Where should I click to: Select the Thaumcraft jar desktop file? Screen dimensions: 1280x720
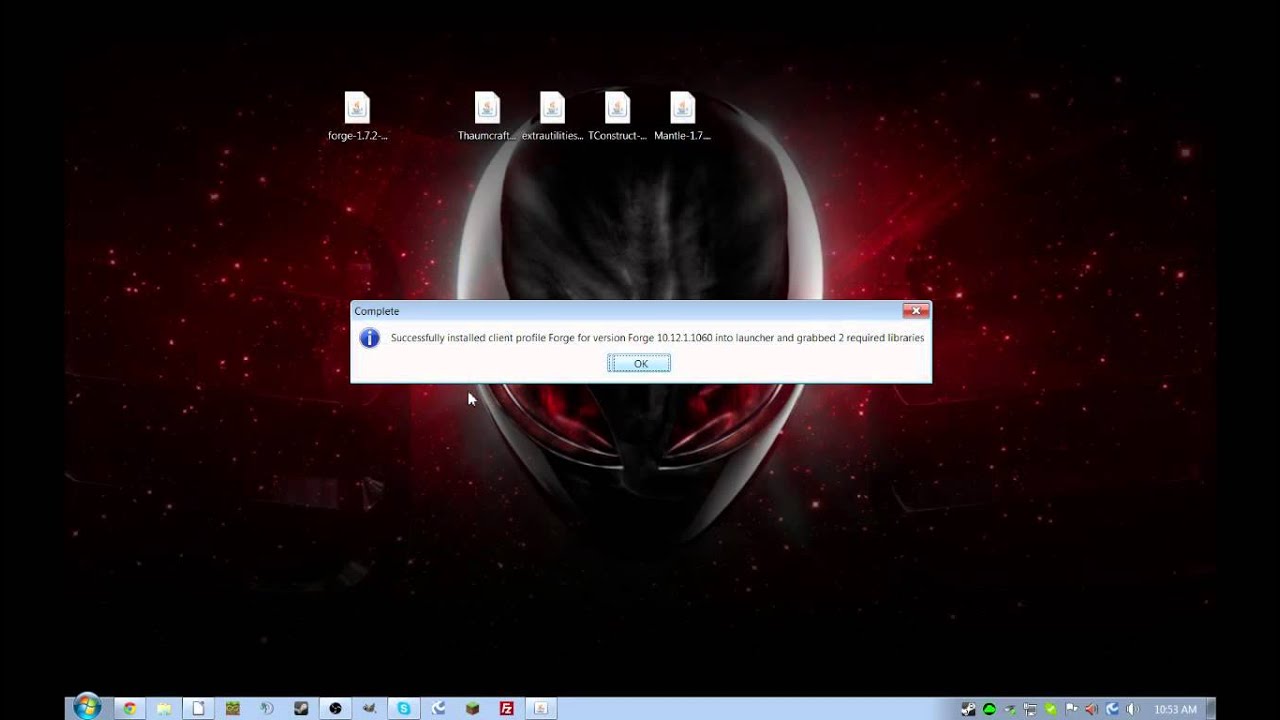[x=487, y=117]
